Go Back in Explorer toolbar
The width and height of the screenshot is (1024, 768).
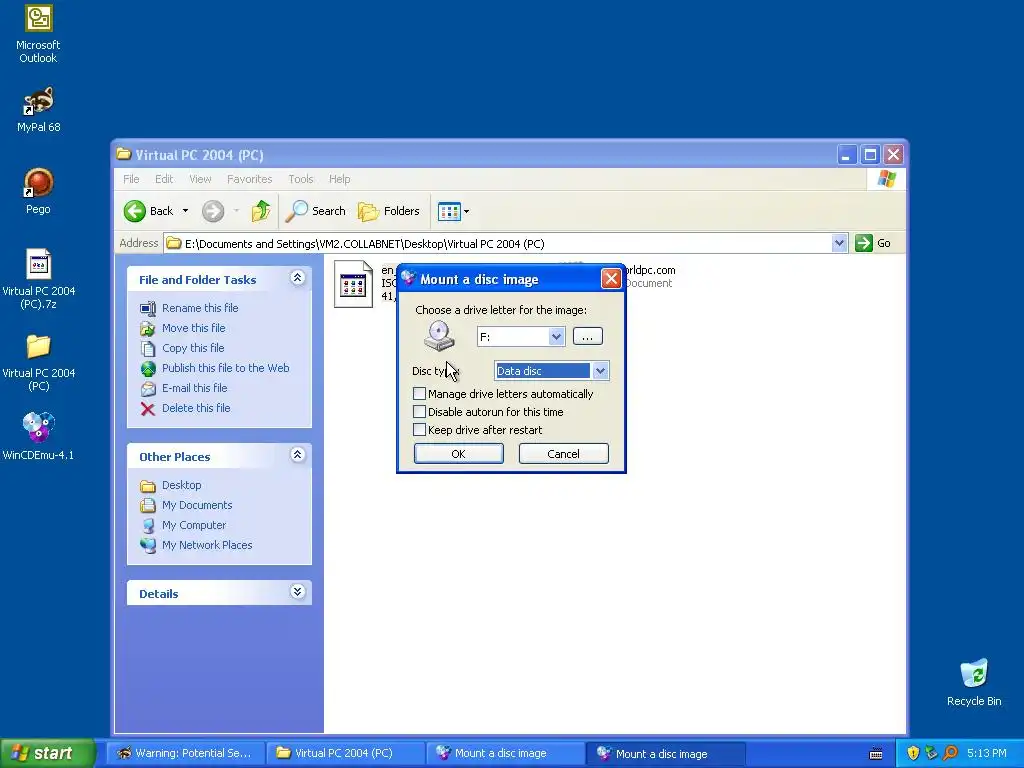[x=149, y=211]
